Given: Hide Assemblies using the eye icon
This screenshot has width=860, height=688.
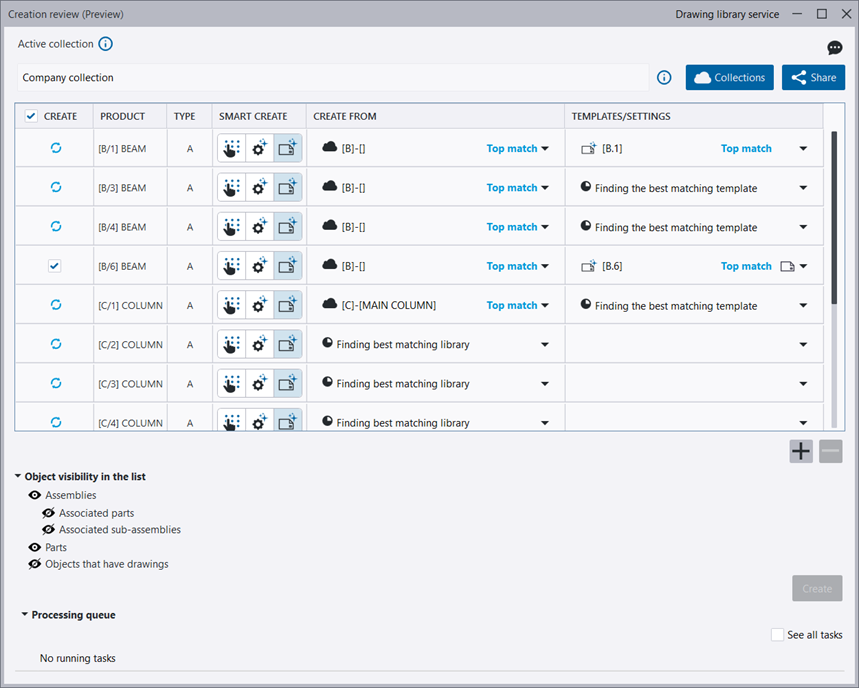Looking at the screenshot, I should click(35, 495).
